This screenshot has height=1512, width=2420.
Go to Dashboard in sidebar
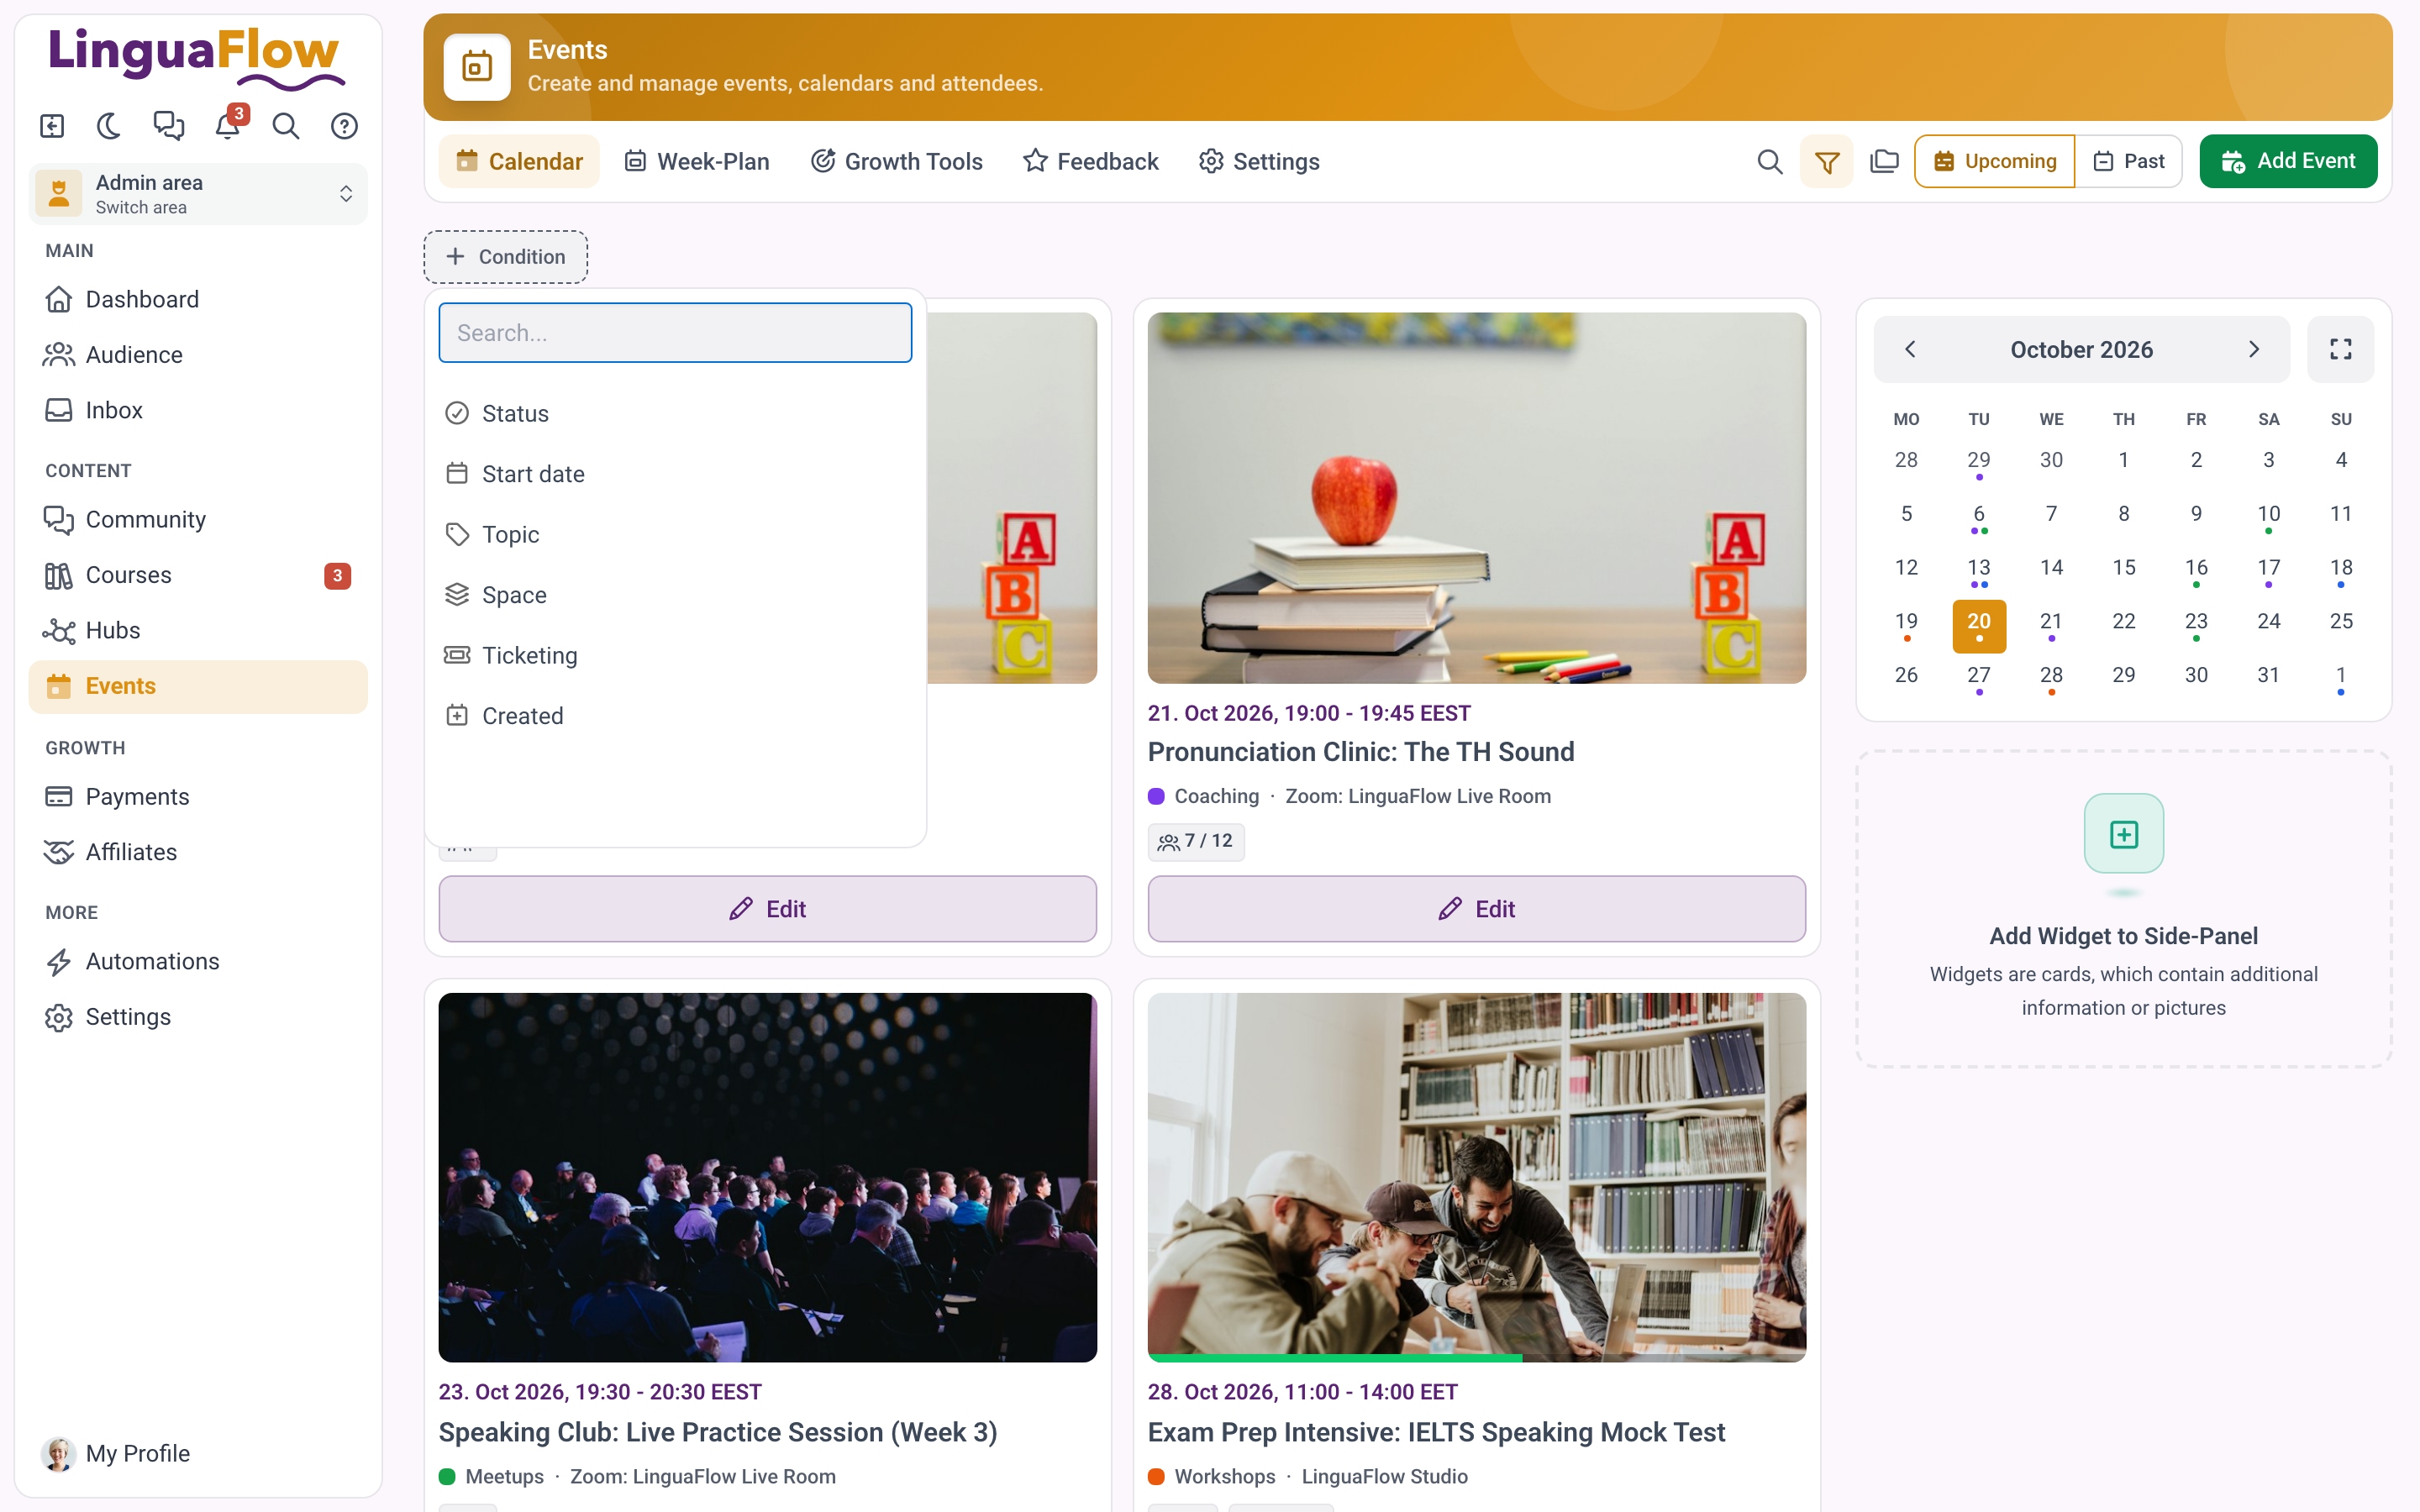pyautogui.click(x=198, y=299)
